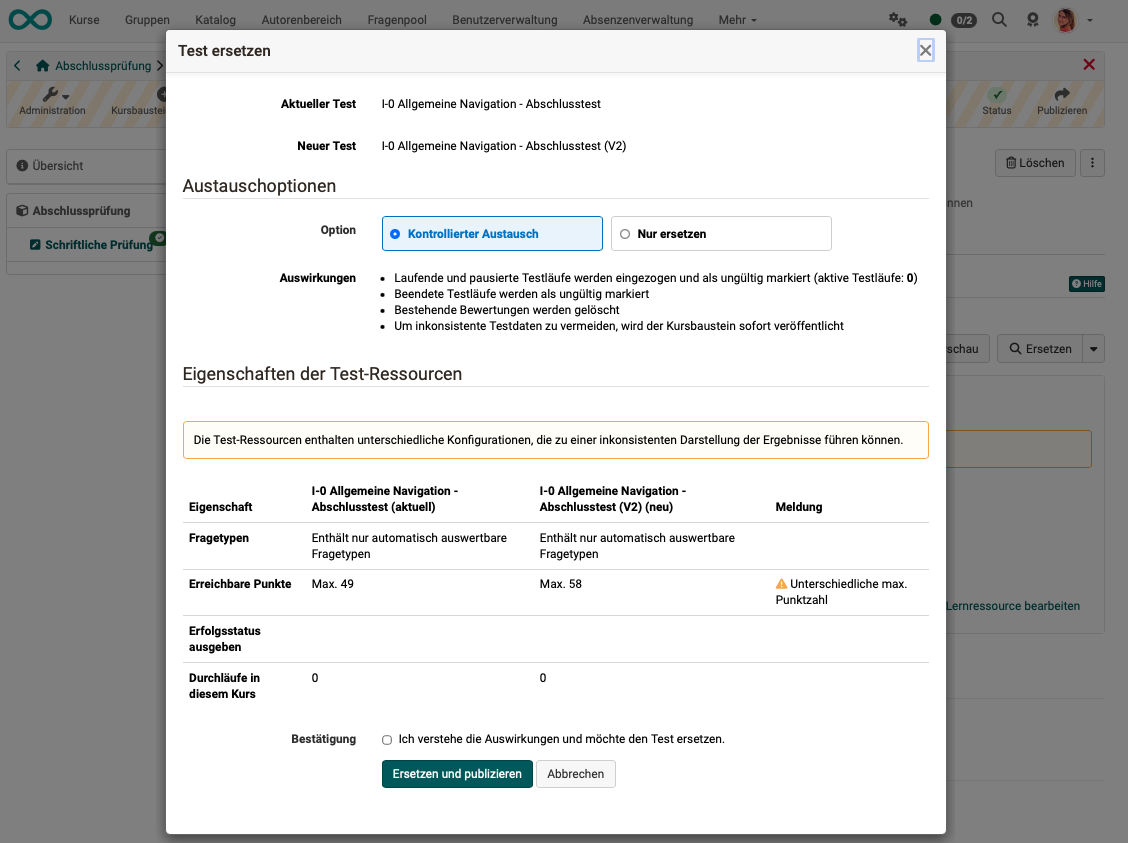Viewport: 1128px width, 843px height.
Task: Go back using the breadcrumb arrow
Action: [17, 65]
